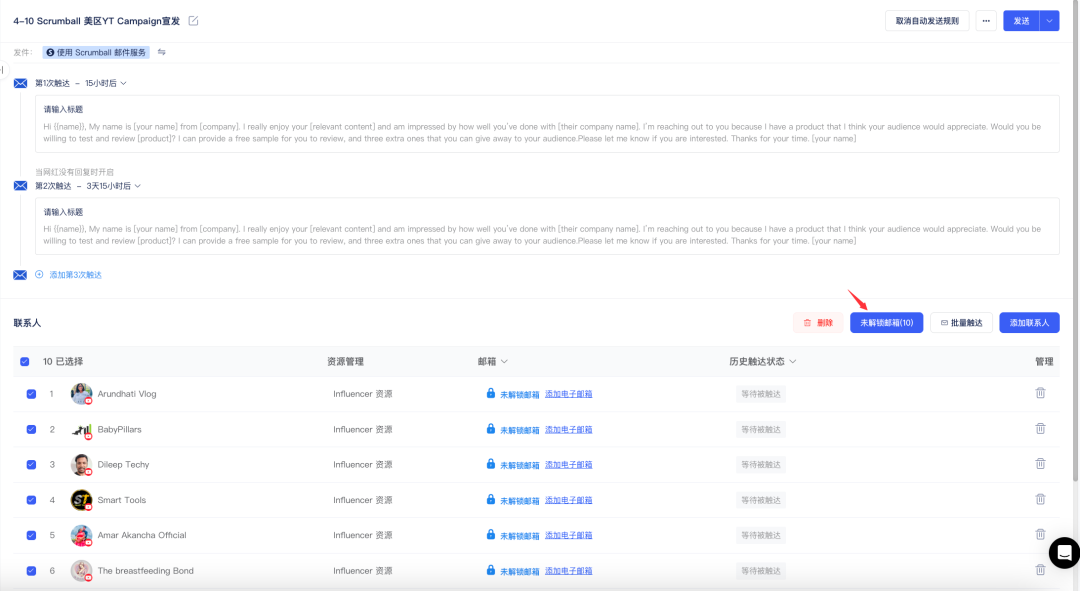Delete Arundhati Vlog row with trash icon
Viewport: 1080px width, 591px height.
1040,393
